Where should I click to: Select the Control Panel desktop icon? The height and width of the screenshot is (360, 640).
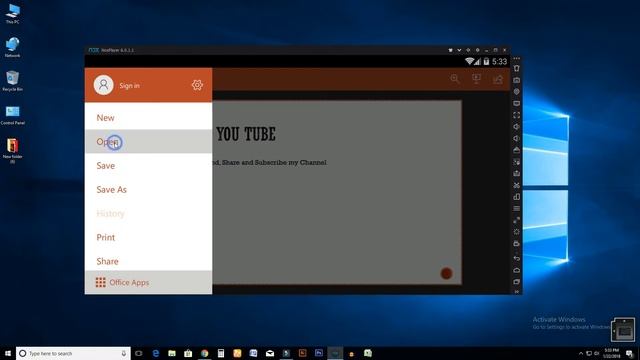click(x=13, y=115)
